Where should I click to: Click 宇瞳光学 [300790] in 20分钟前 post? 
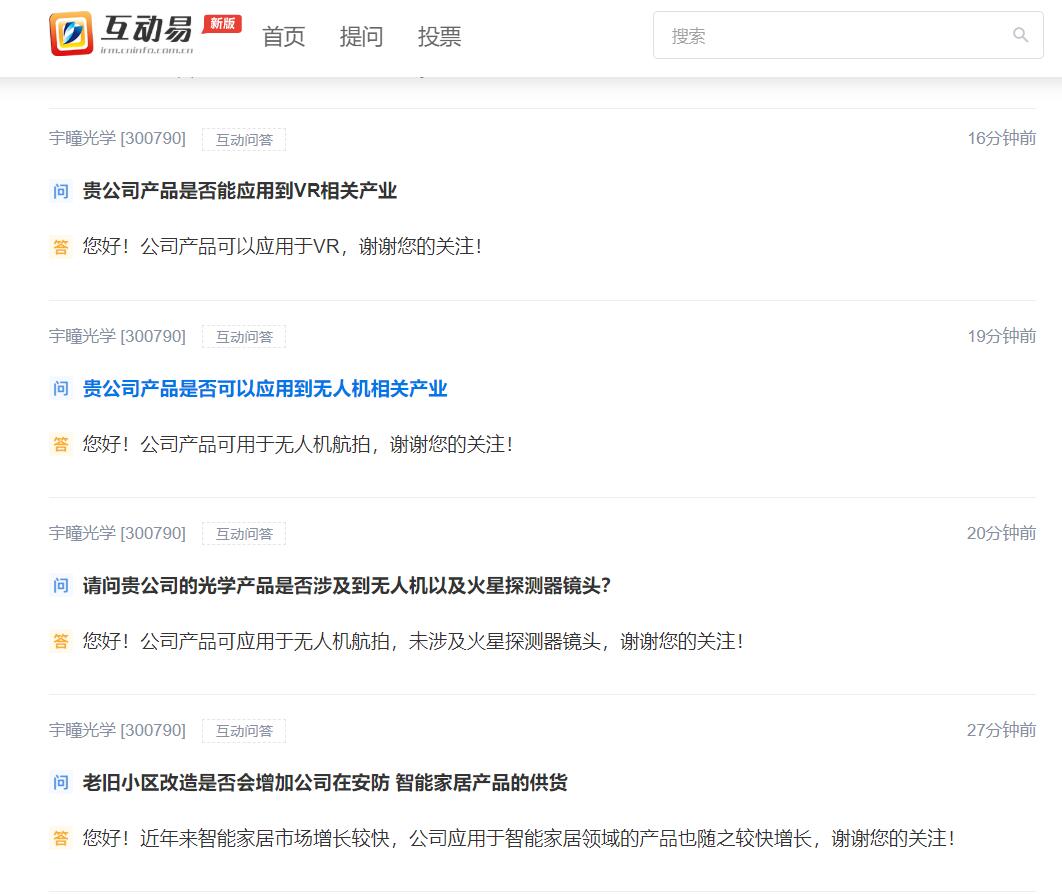[x=117, y=533]
